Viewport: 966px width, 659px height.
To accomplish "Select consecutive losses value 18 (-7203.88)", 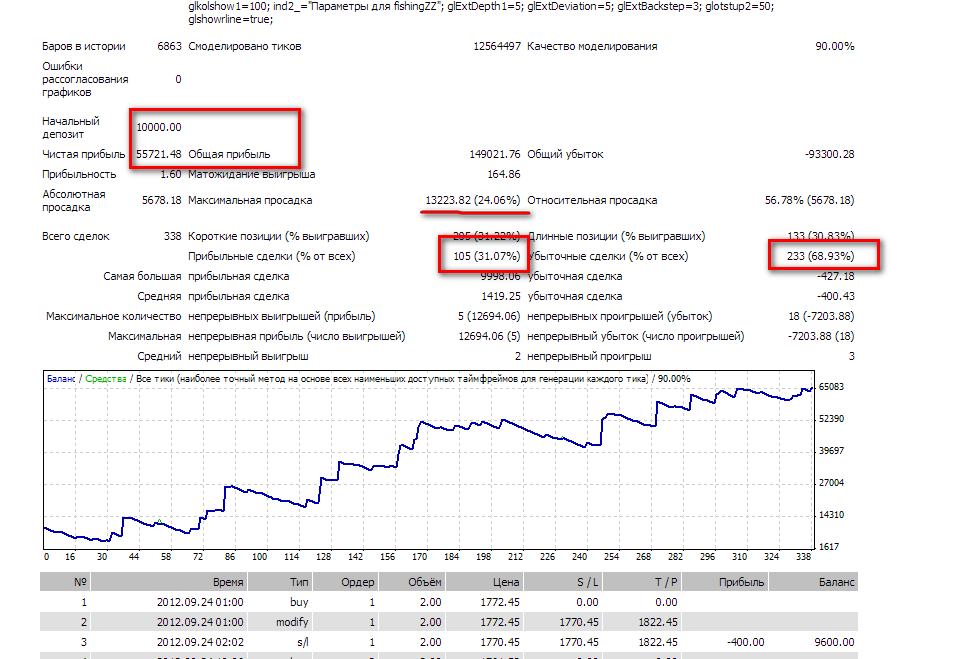I will [x=821, y=316].
